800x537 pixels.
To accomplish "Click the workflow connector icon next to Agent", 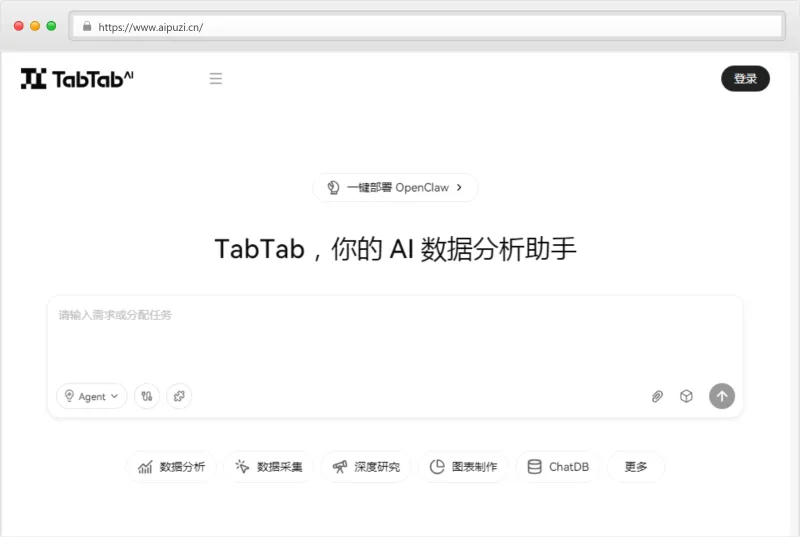I will tap(147, 396).
